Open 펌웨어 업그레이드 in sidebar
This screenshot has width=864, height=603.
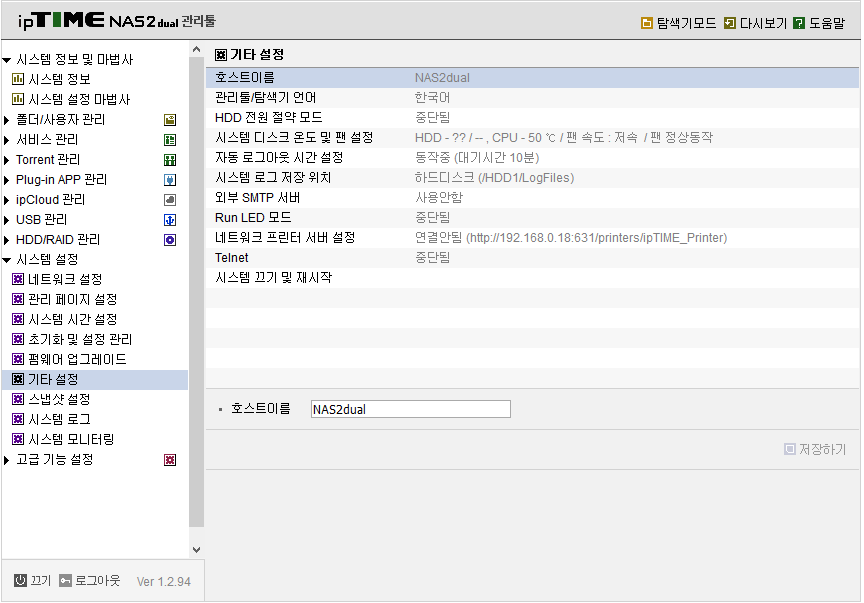pos(77,359)
